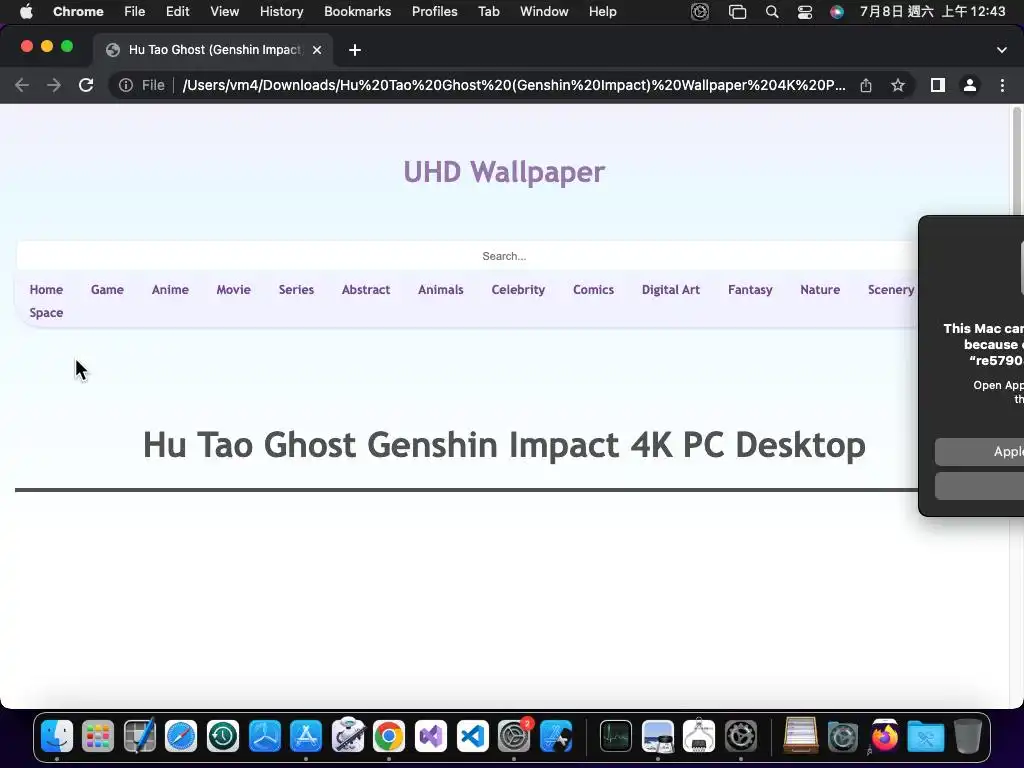Open Chrome's three-dot menu
The width and height of the screenshot is (1024, 768).
click(1002, 86)
